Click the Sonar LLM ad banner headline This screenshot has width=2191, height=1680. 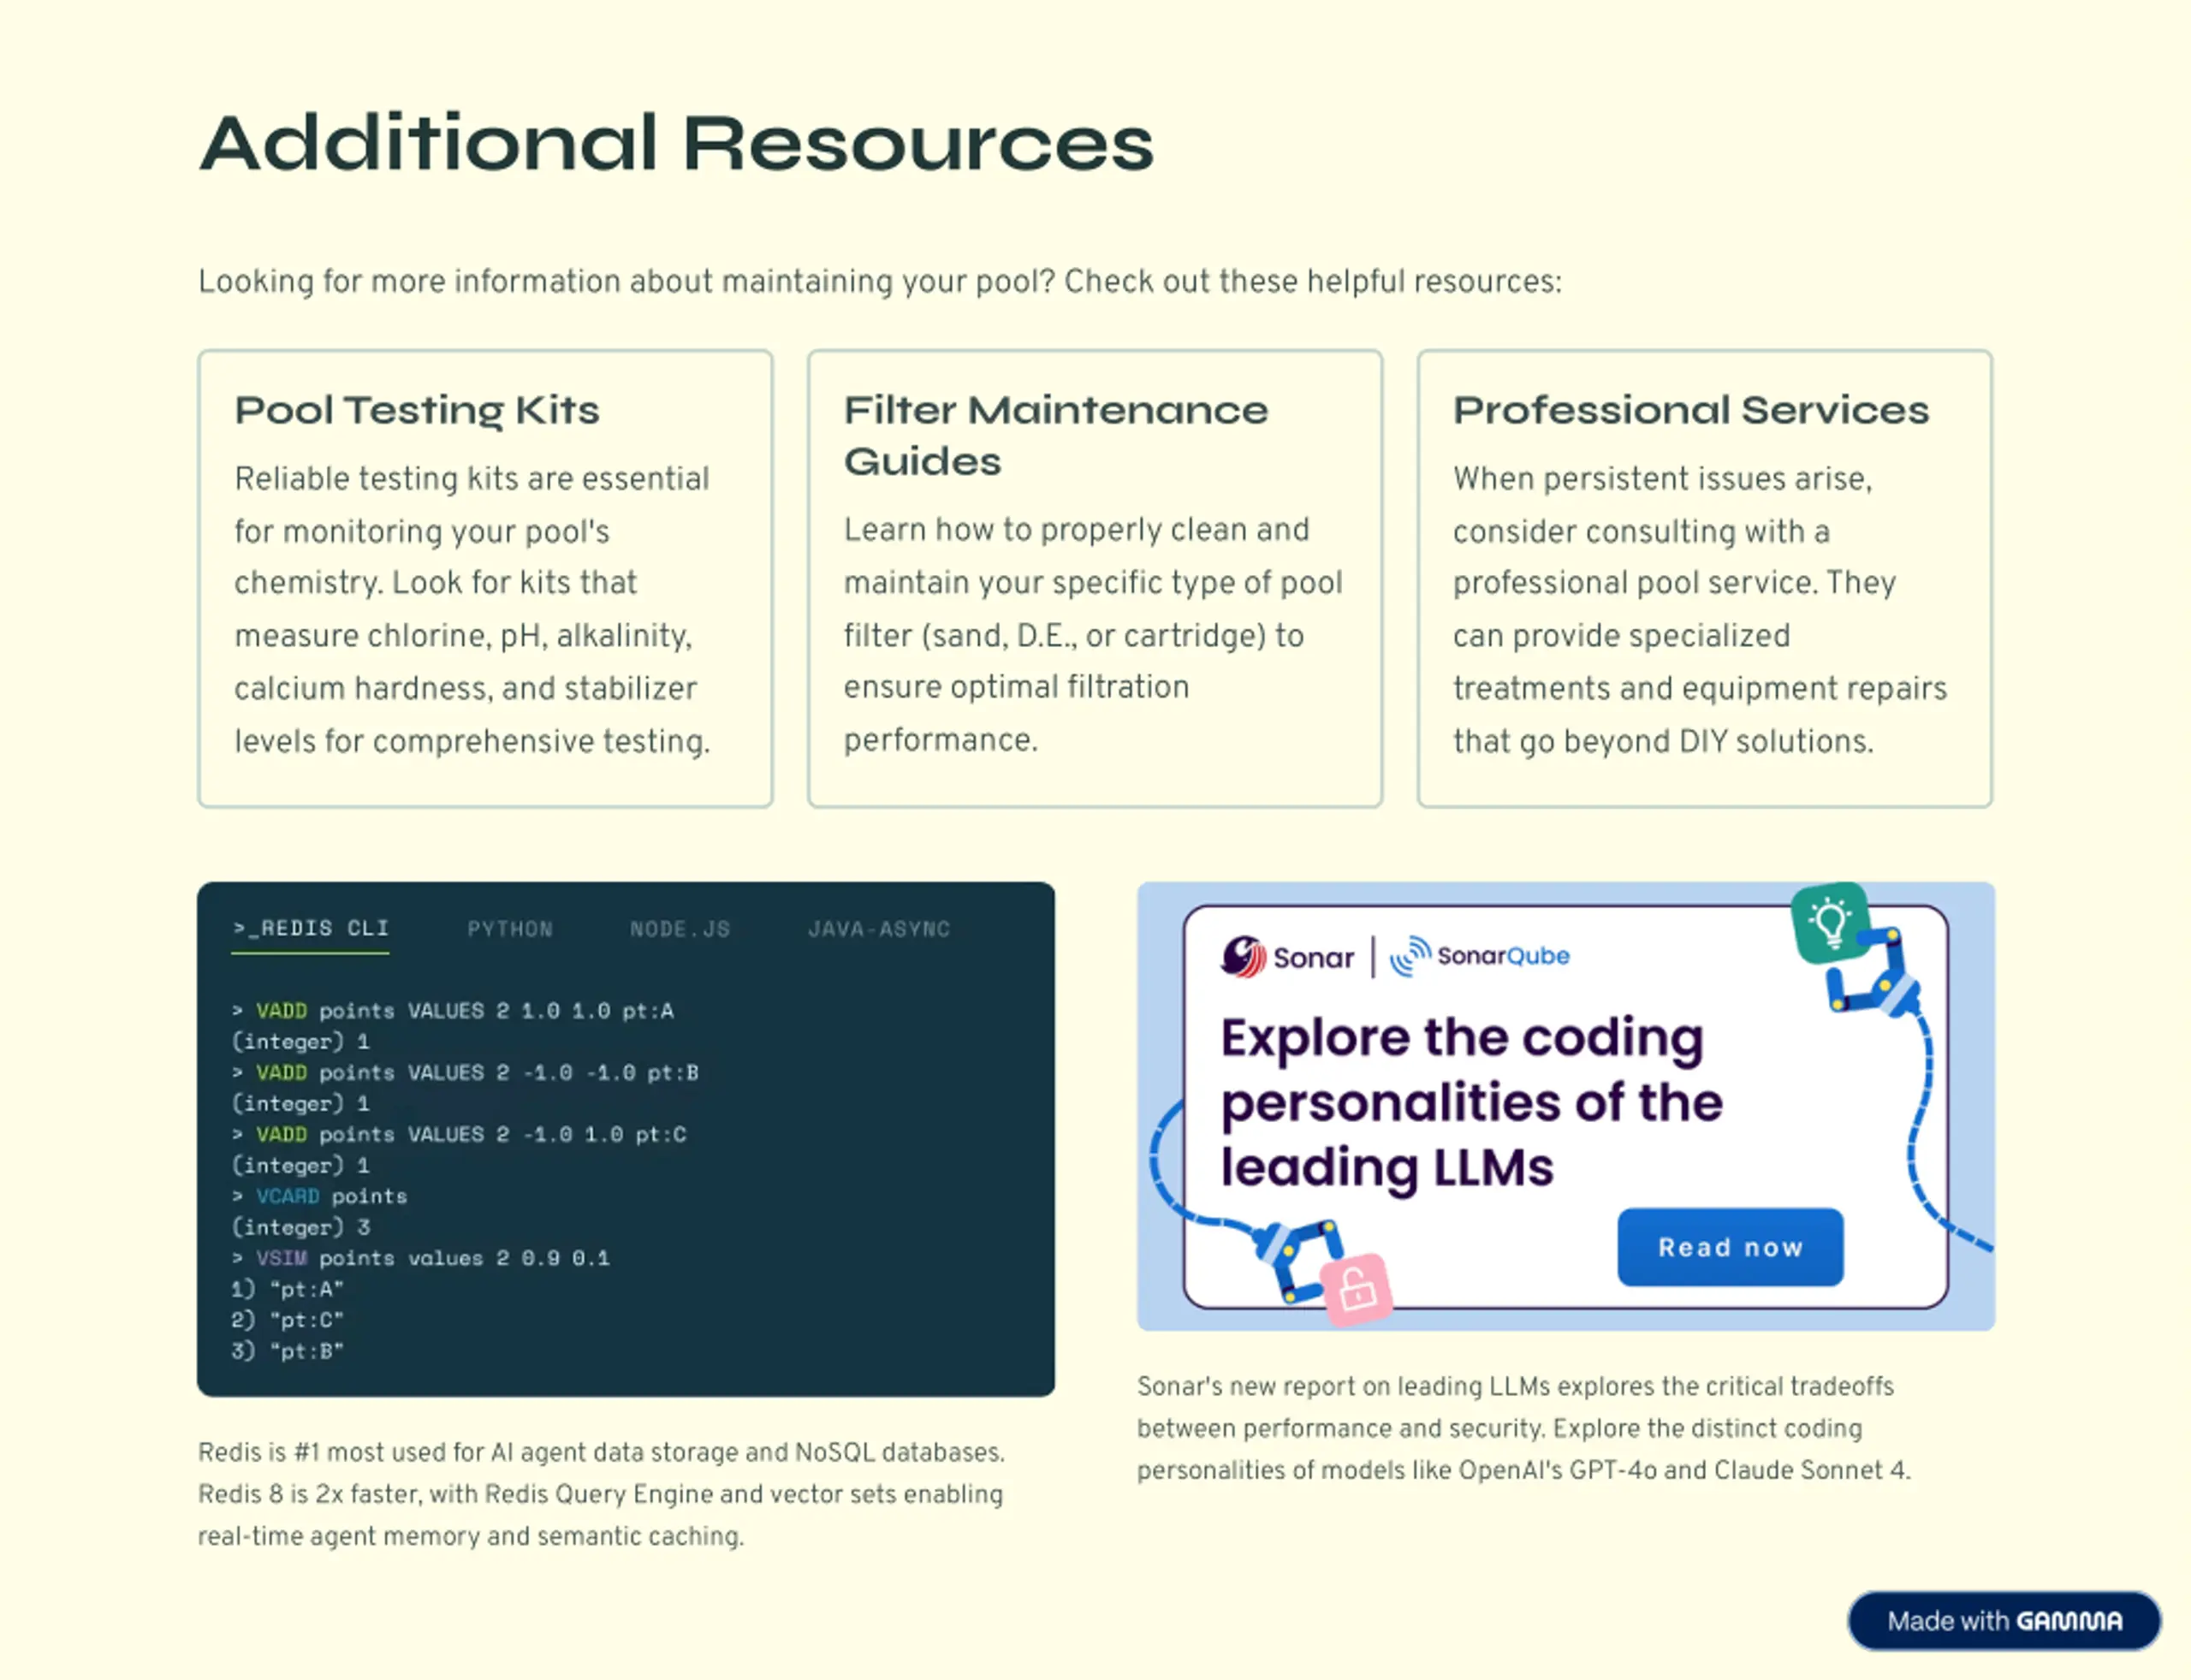tap(1470, 1102)
